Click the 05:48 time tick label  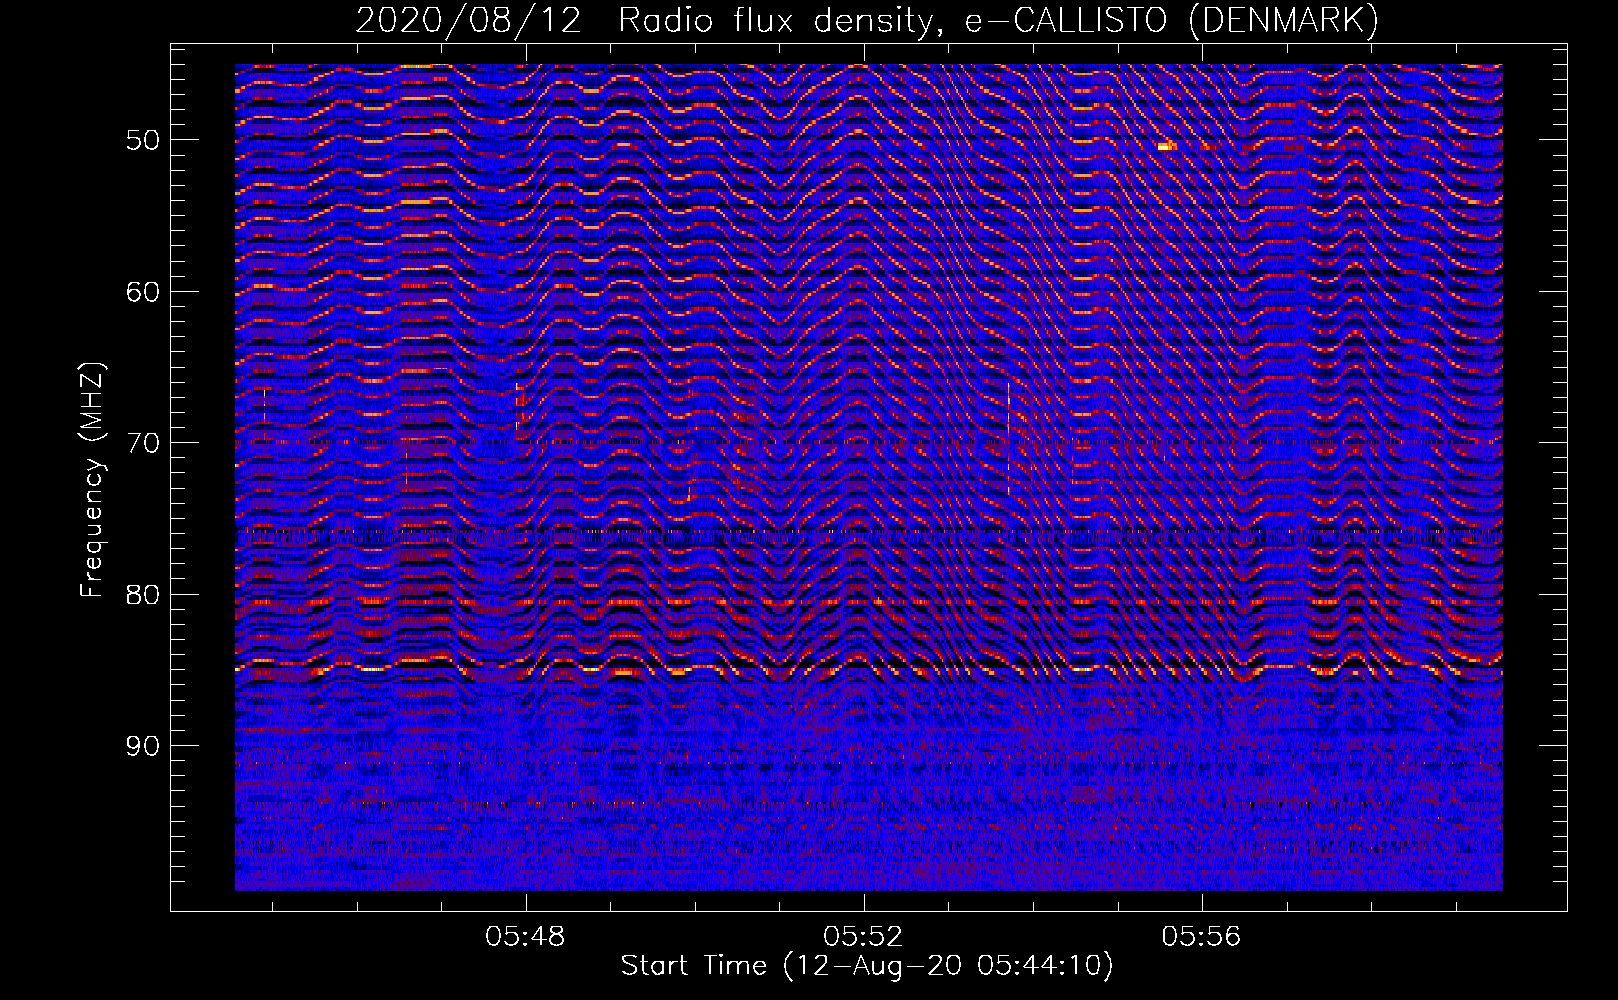[x=525, y=937]
